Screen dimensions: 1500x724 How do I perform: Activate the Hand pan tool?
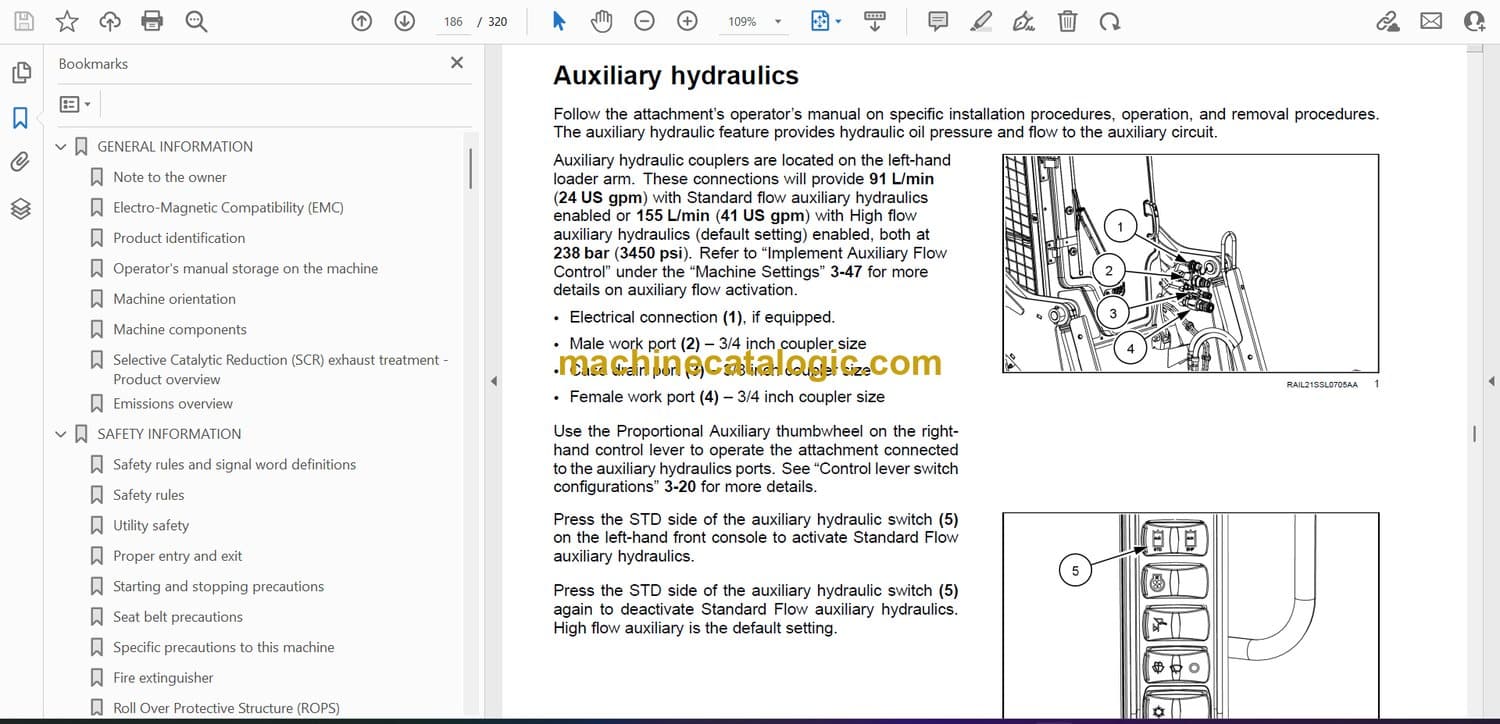pos(601,21)
